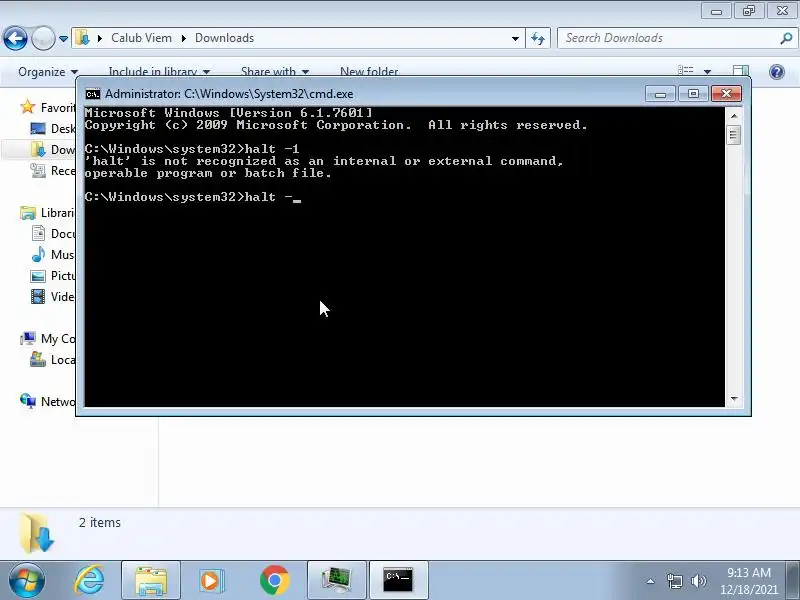Click the folder icon in address bar
Screen dimensions: 800x600
point(82,38)
